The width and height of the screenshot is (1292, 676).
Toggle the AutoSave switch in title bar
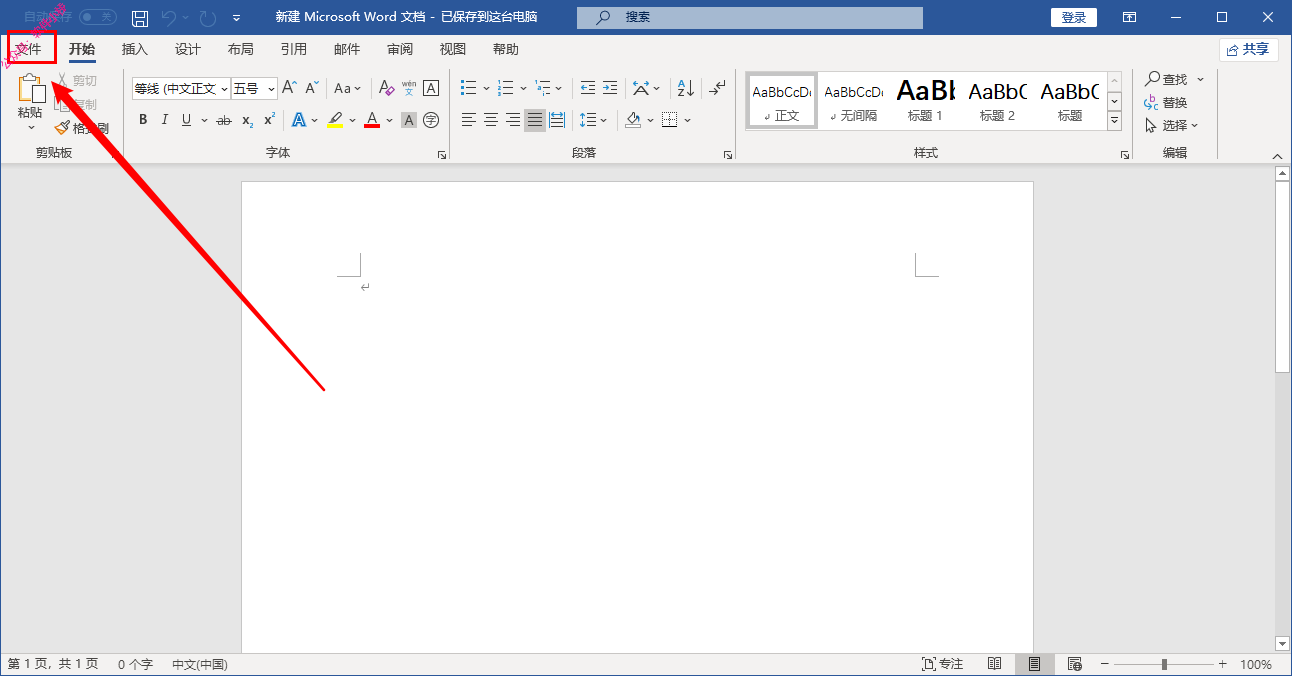click(x=97, y=18)
